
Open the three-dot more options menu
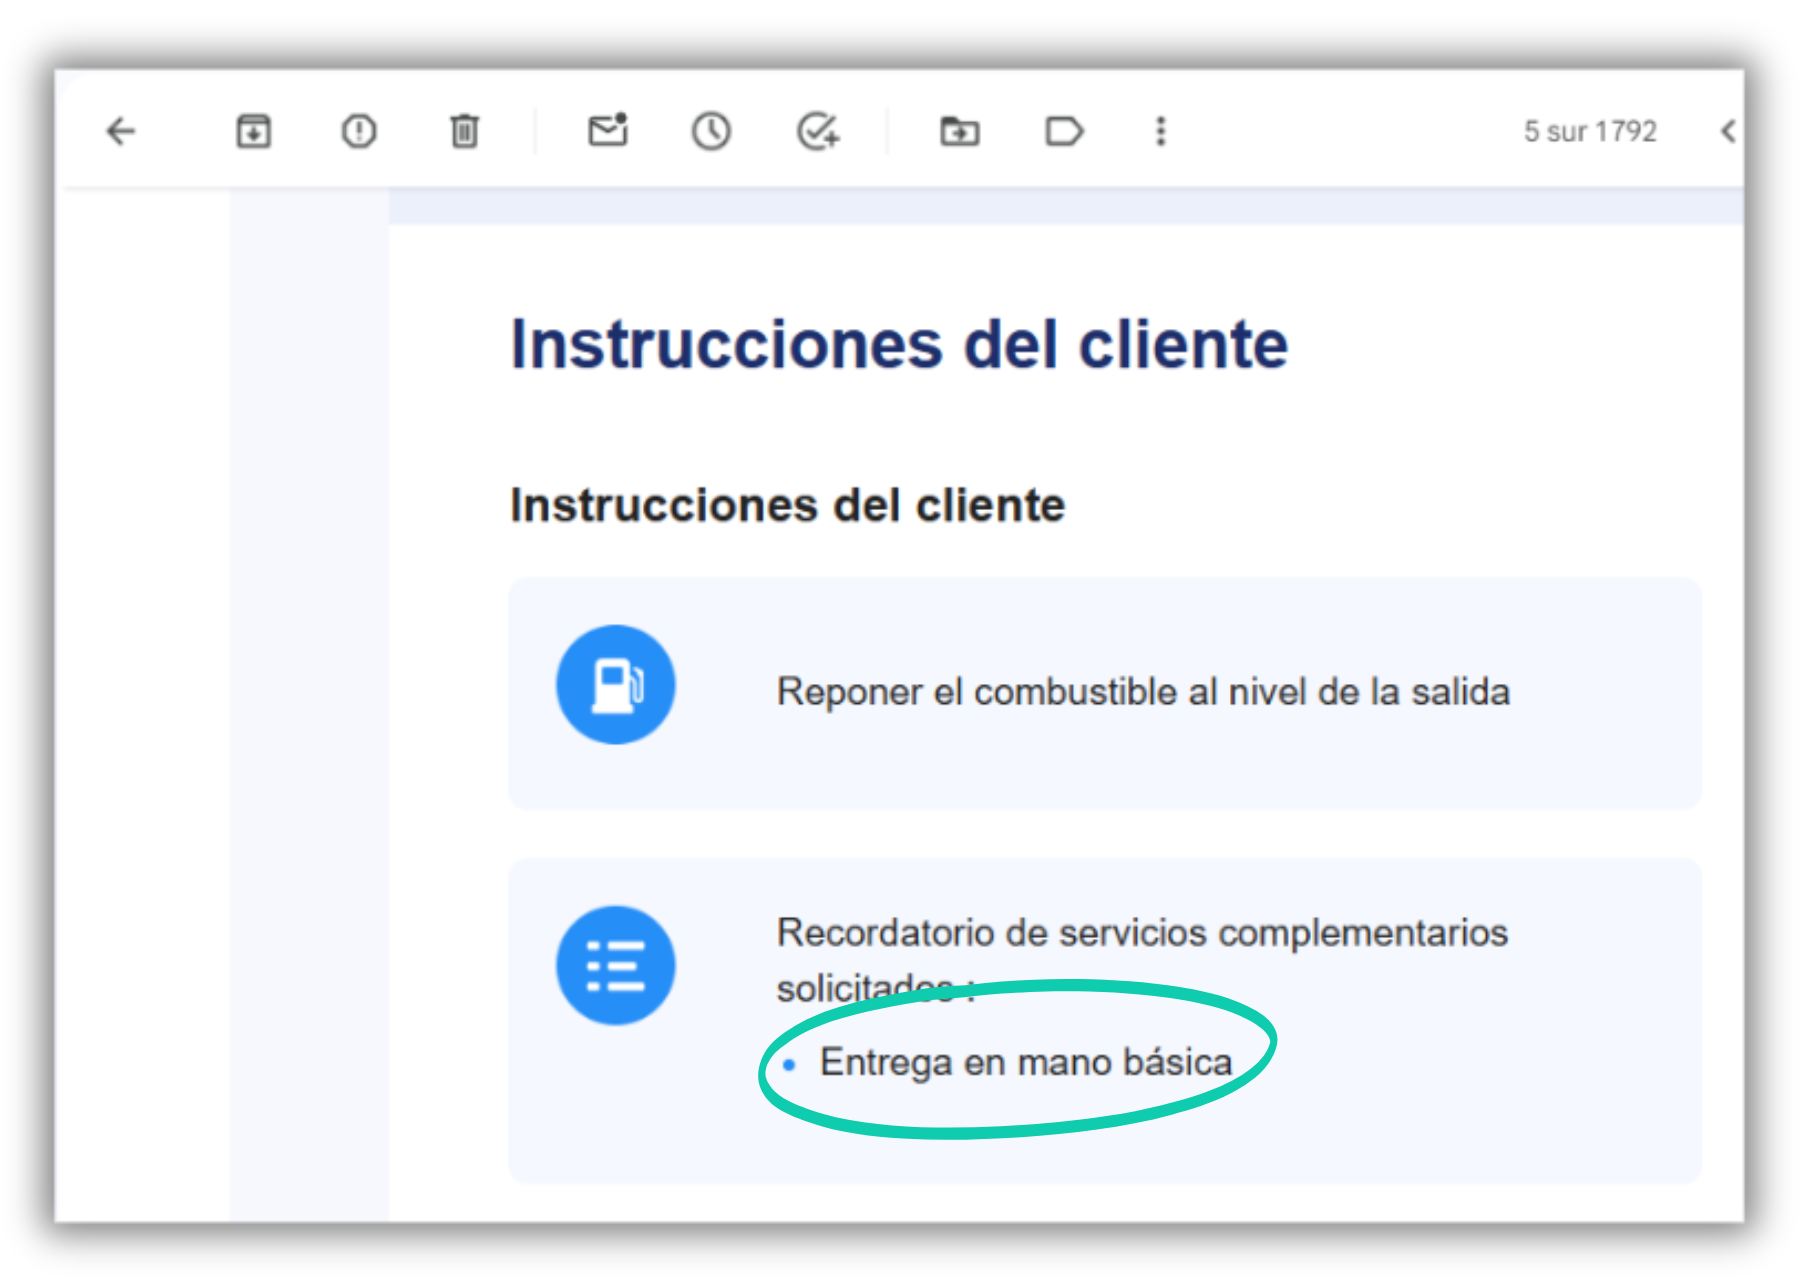click(1161, 131)
